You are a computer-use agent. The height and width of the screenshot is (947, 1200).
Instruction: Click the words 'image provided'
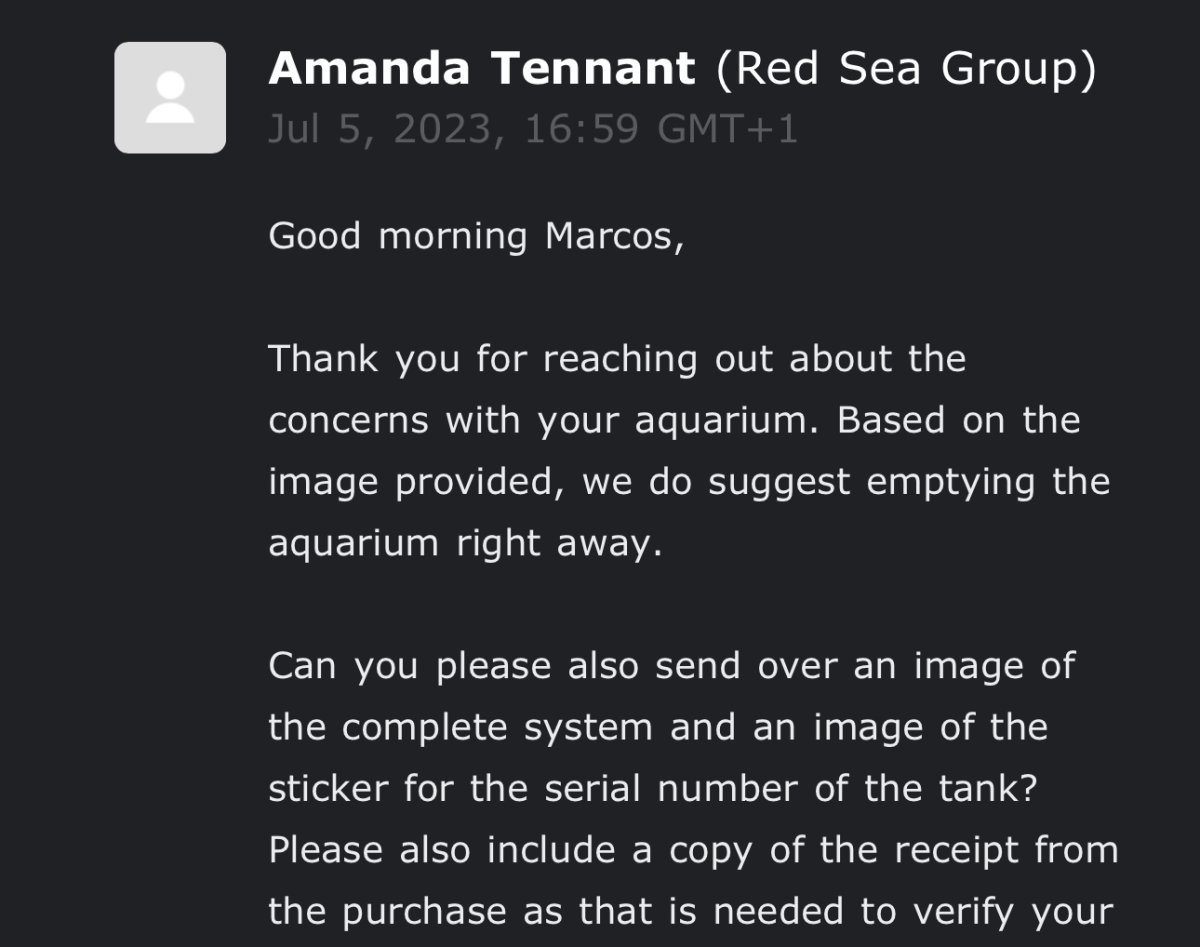click(412, 482)
